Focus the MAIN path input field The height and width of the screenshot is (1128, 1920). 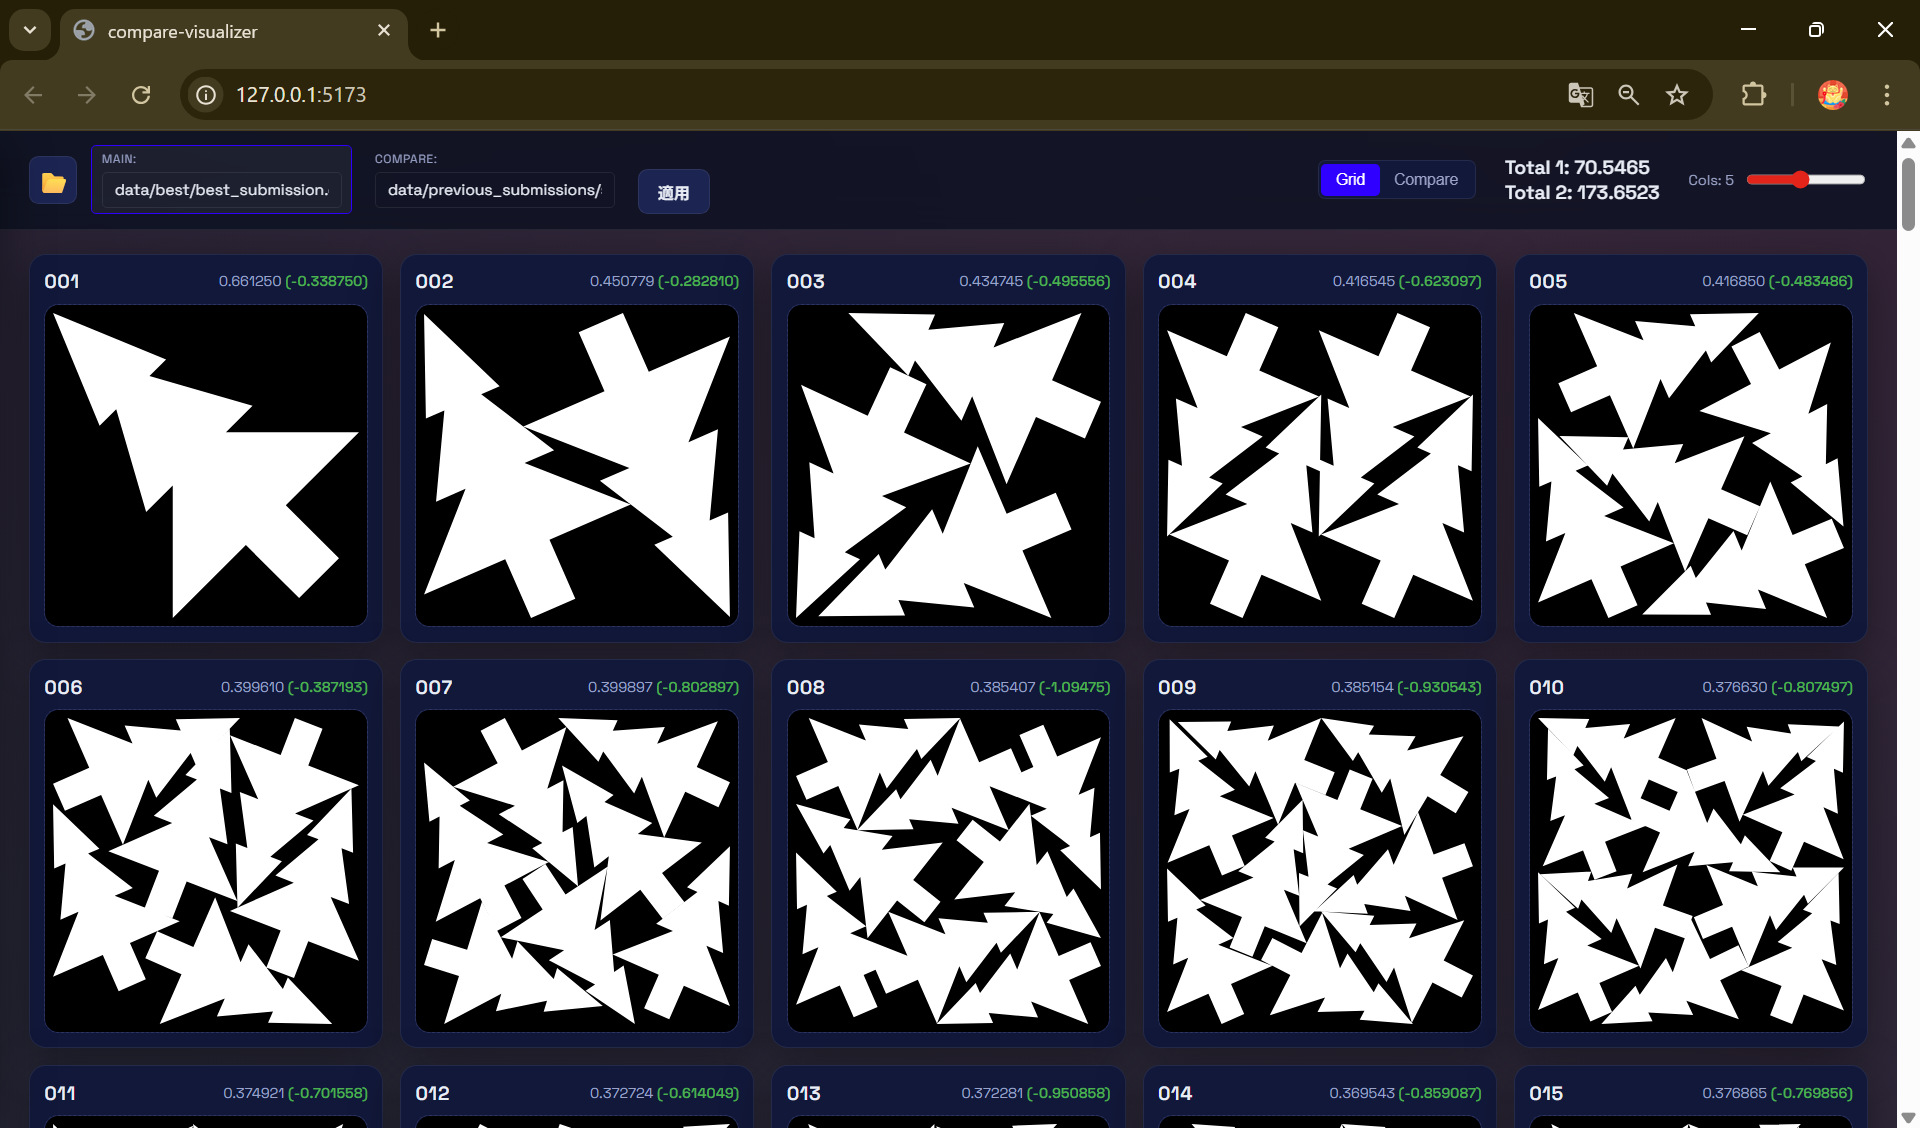point(221,190)
